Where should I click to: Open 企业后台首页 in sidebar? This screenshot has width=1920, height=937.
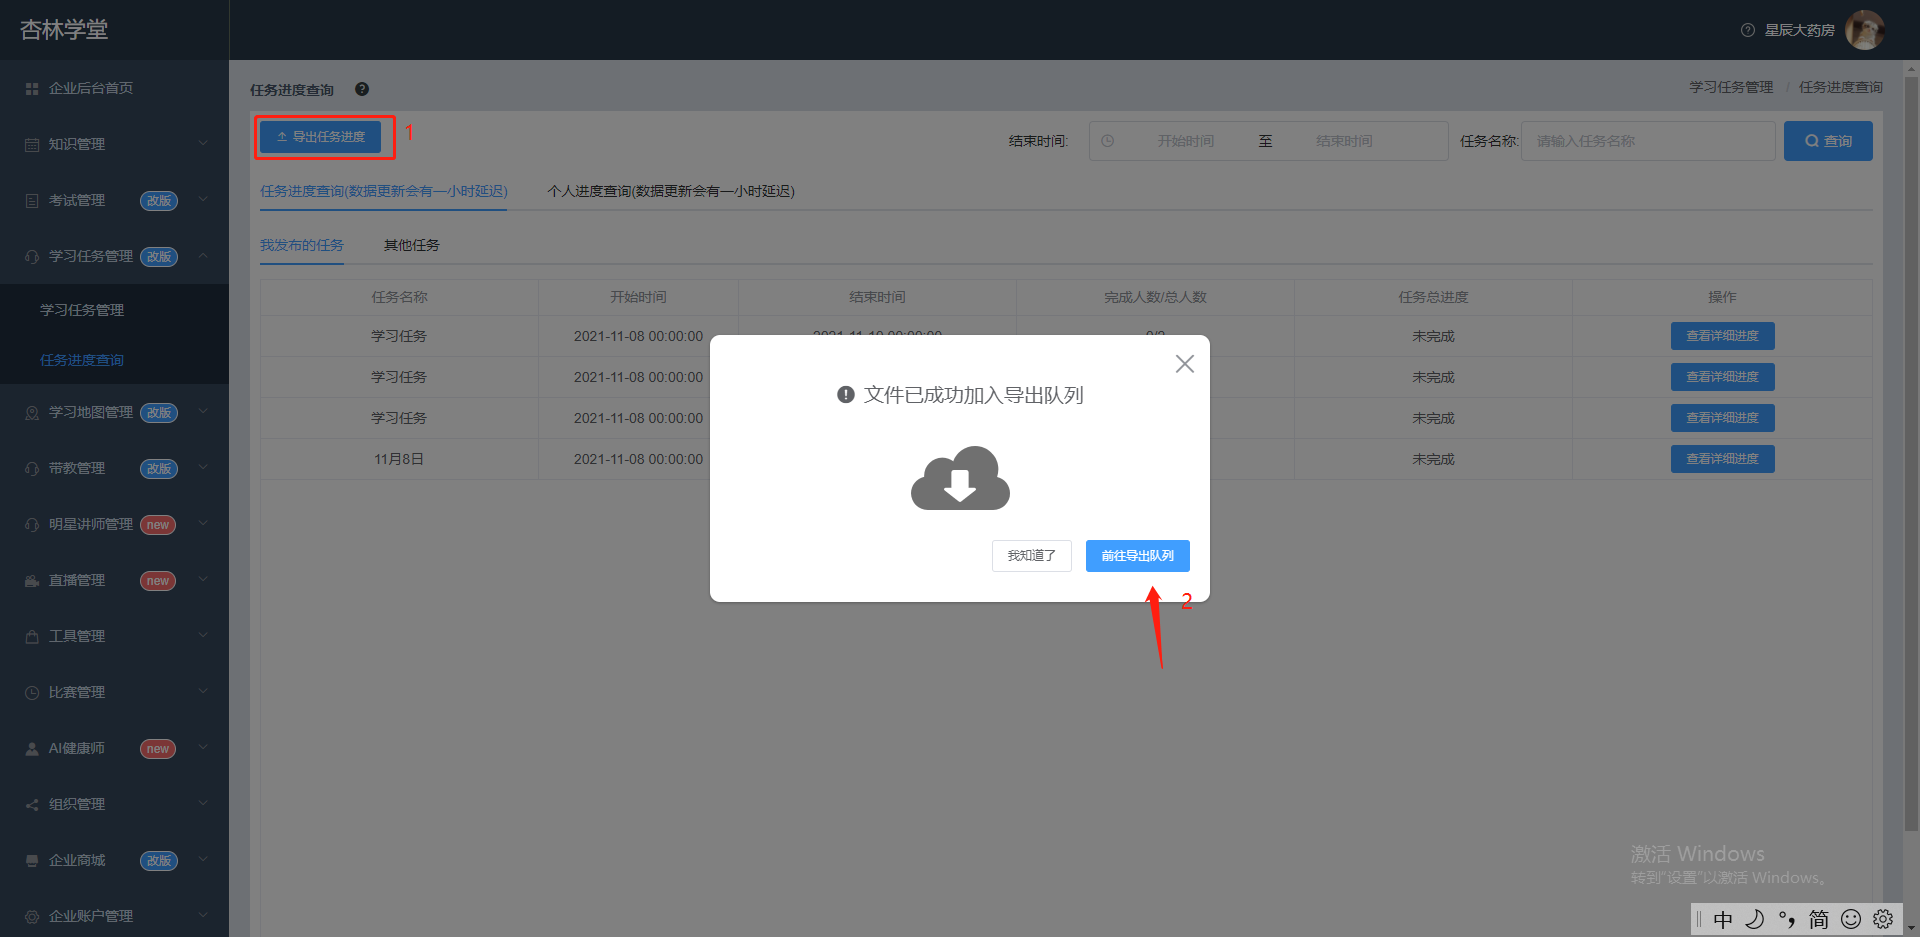click(114, 88)
